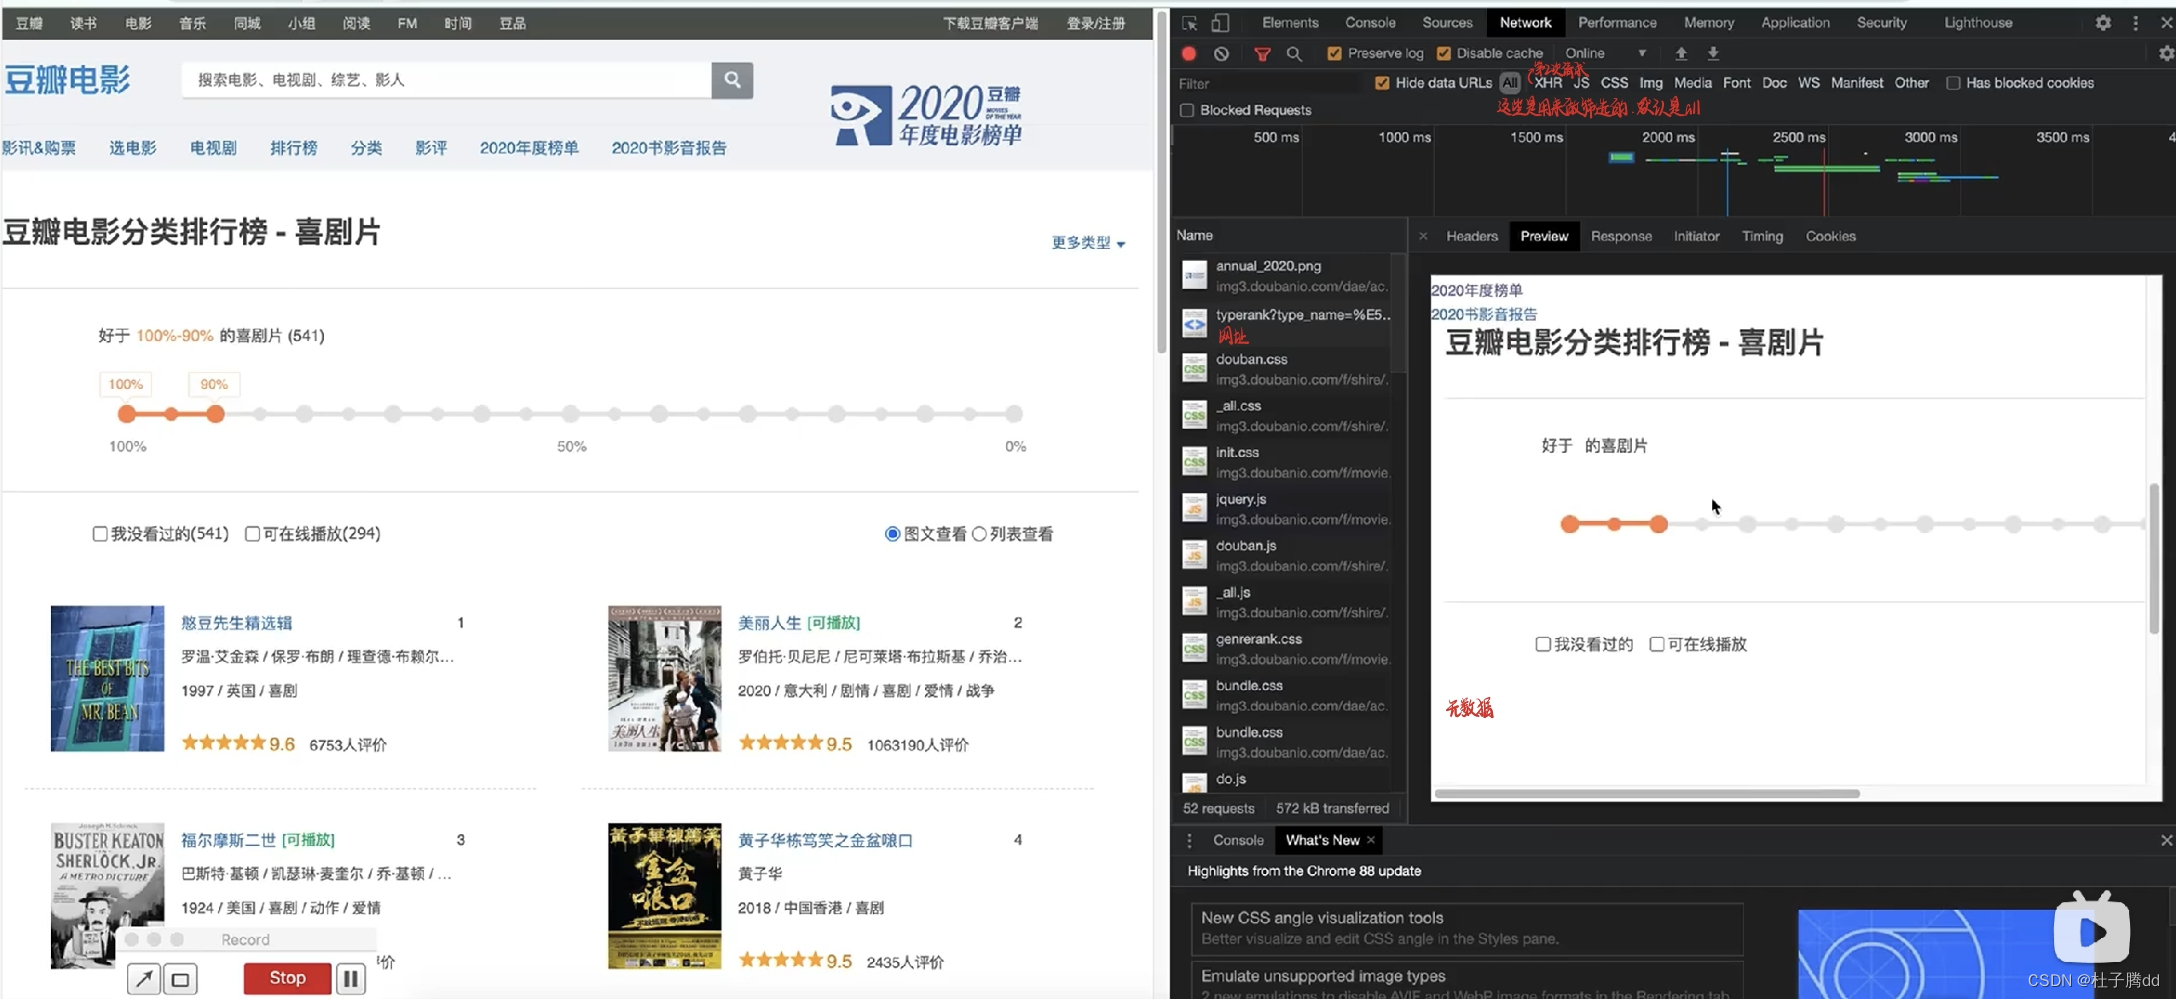Select jquery.js request row

1289,509
